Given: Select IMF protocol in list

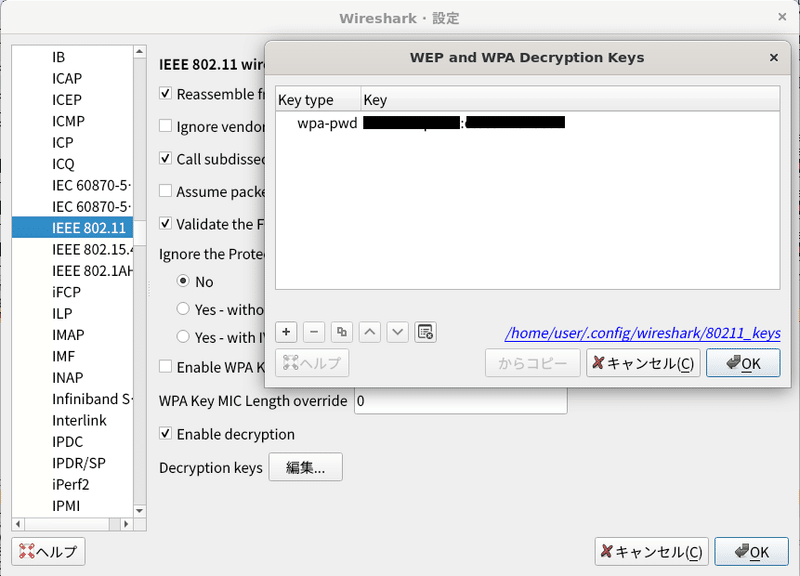Looking at the screenshot, I should pos(72,356).
